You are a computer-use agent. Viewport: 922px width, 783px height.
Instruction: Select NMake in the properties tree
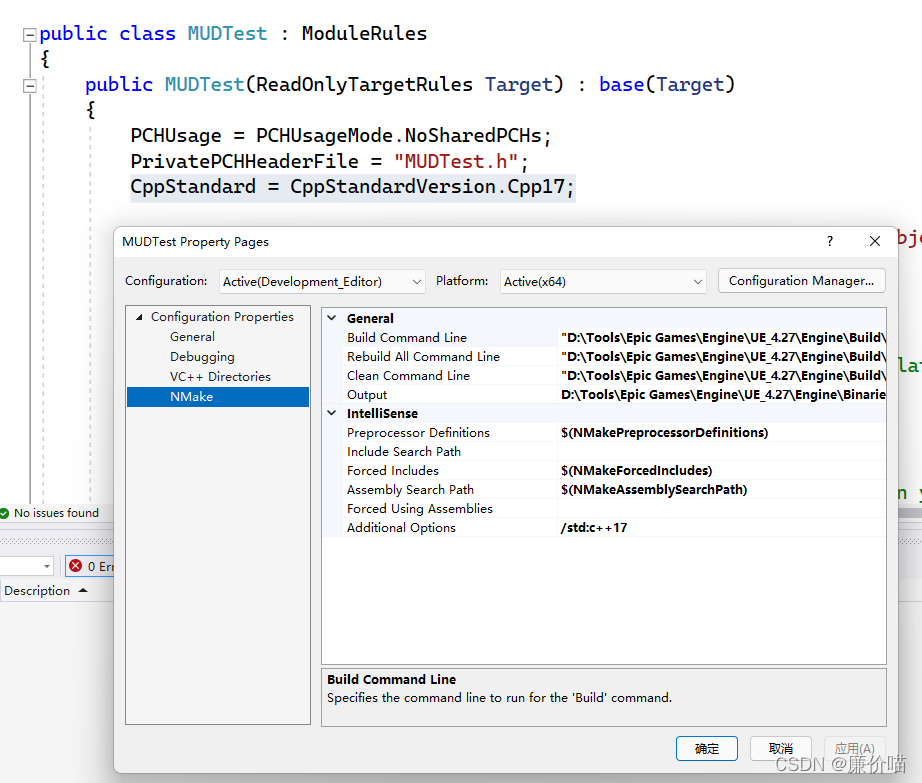click(218, 397)
